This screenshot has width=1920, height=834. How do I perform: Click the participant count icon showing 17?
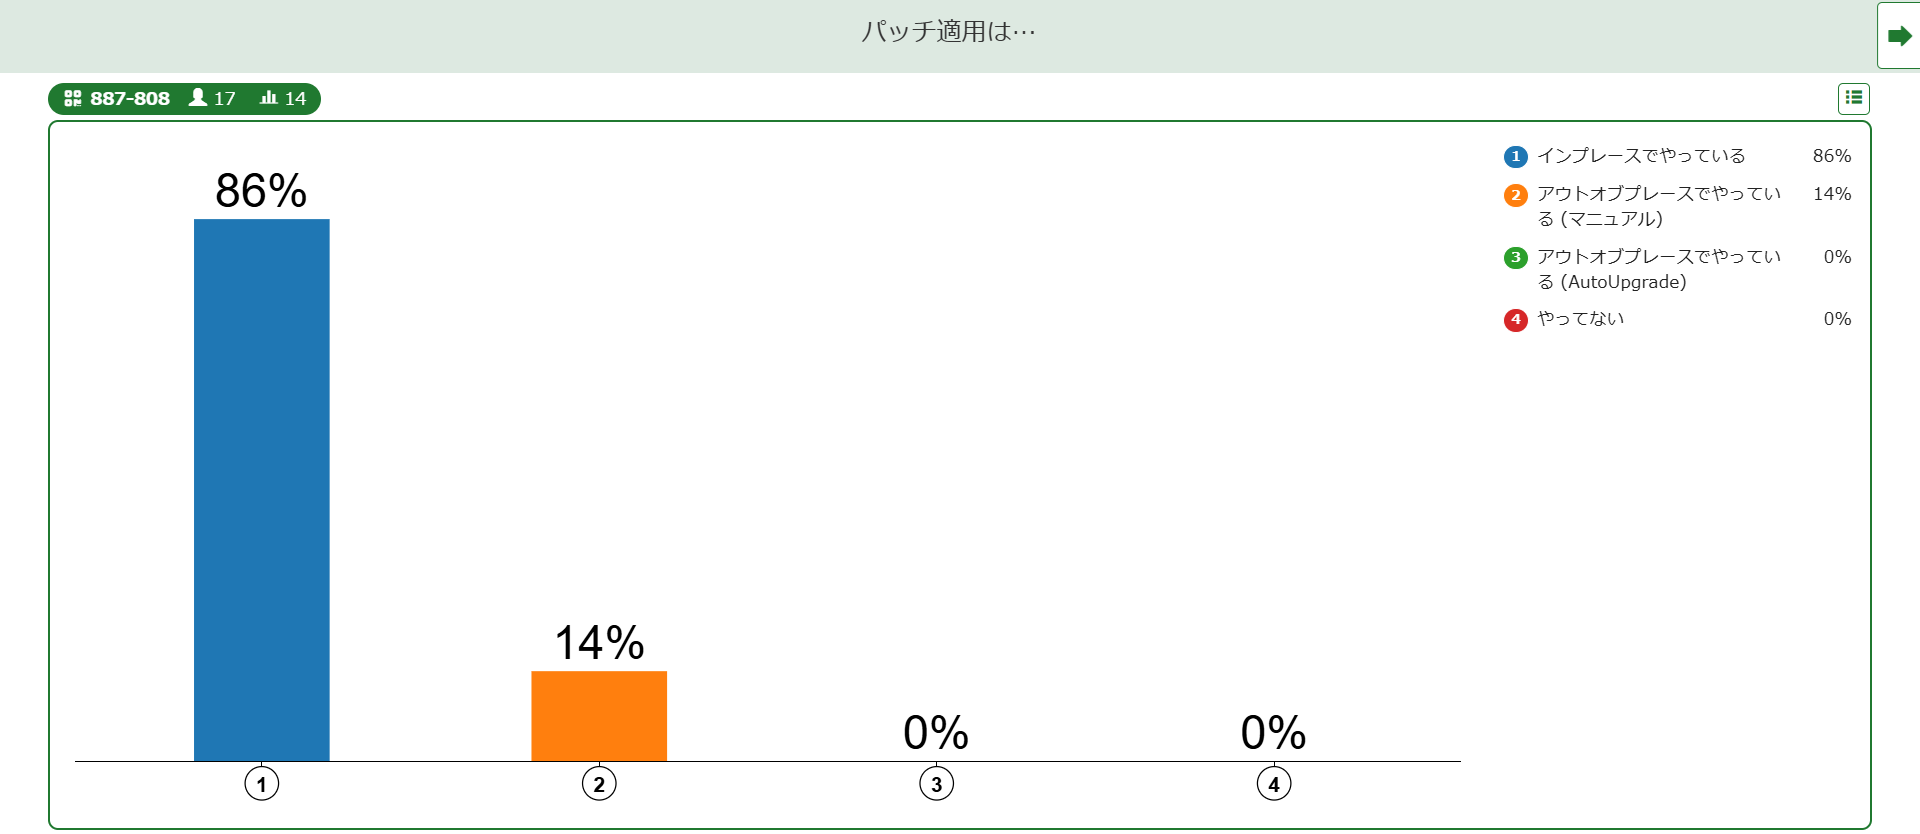198,98
